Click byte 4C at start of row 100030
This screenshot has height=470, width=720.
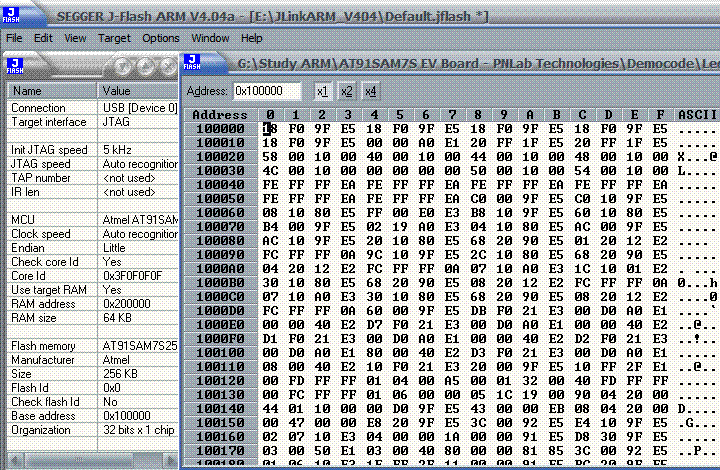pos(270,171)
